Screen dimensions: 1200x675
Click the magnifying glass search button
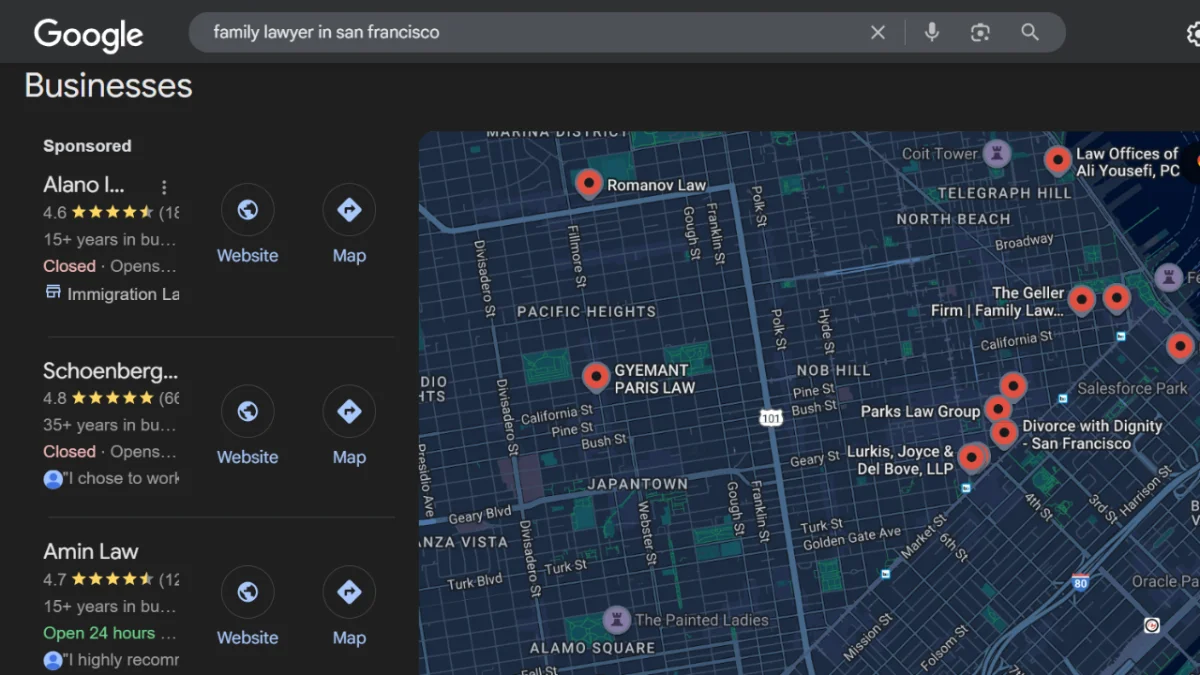(x=1030, y=32)
